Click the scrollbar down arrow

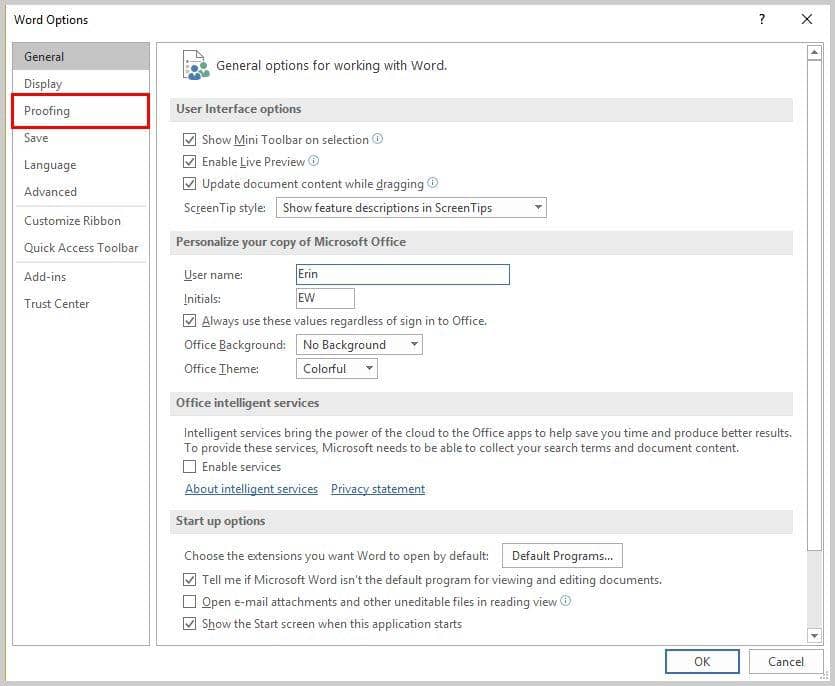[814, 635]
